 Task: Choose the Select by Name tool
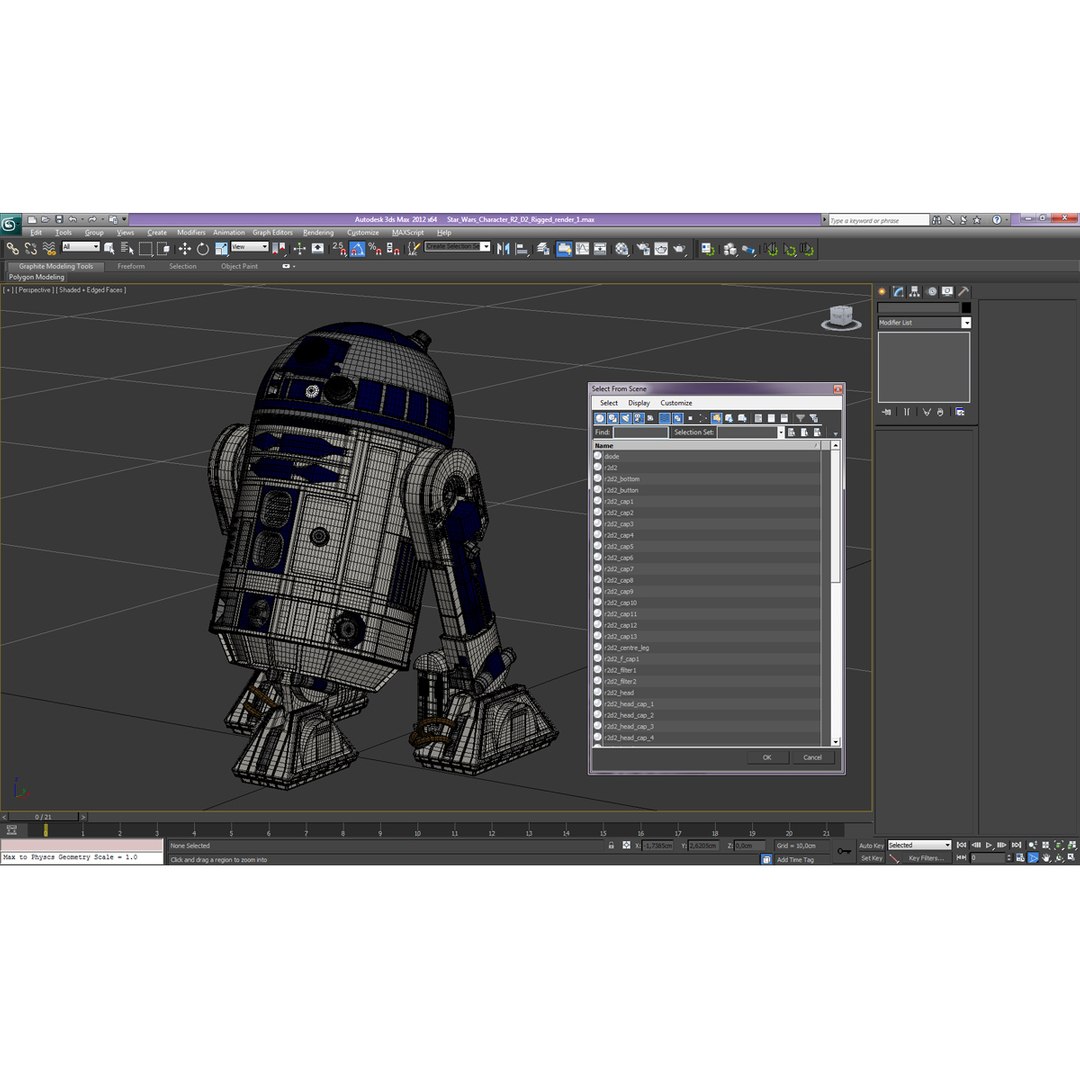[x=127, y=249]
